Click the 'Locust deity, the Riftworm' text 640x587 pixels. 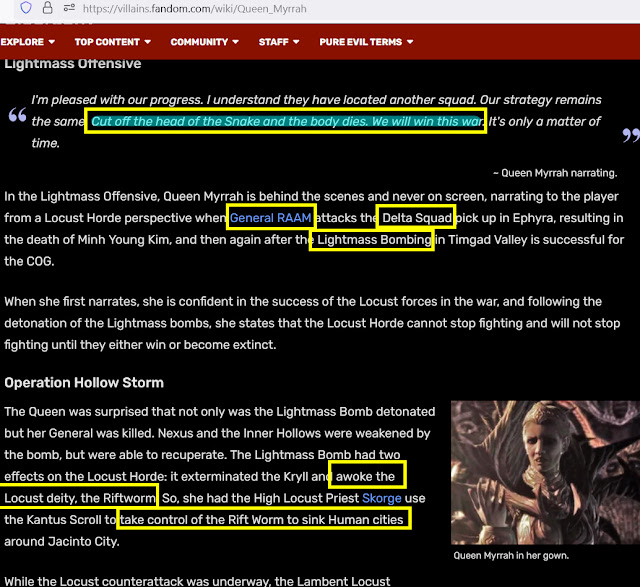(80, 498)
